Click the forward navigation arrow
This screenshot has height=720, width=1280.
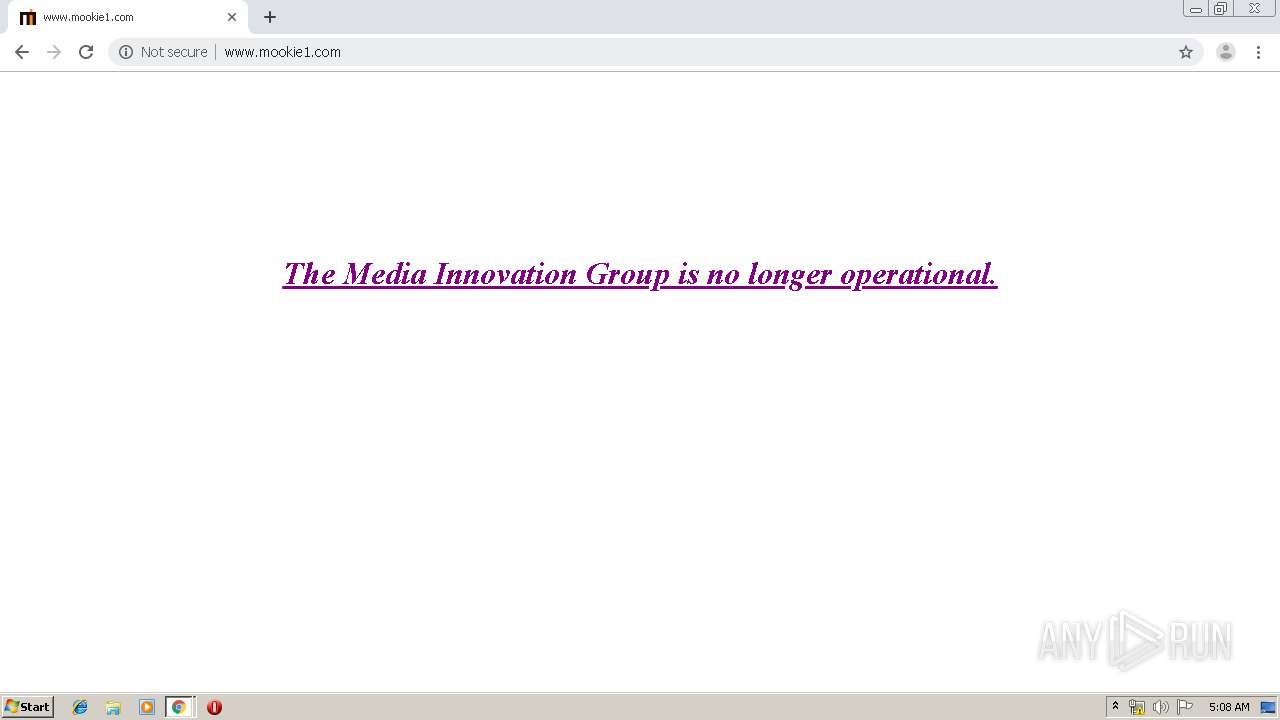coord(54,52)
